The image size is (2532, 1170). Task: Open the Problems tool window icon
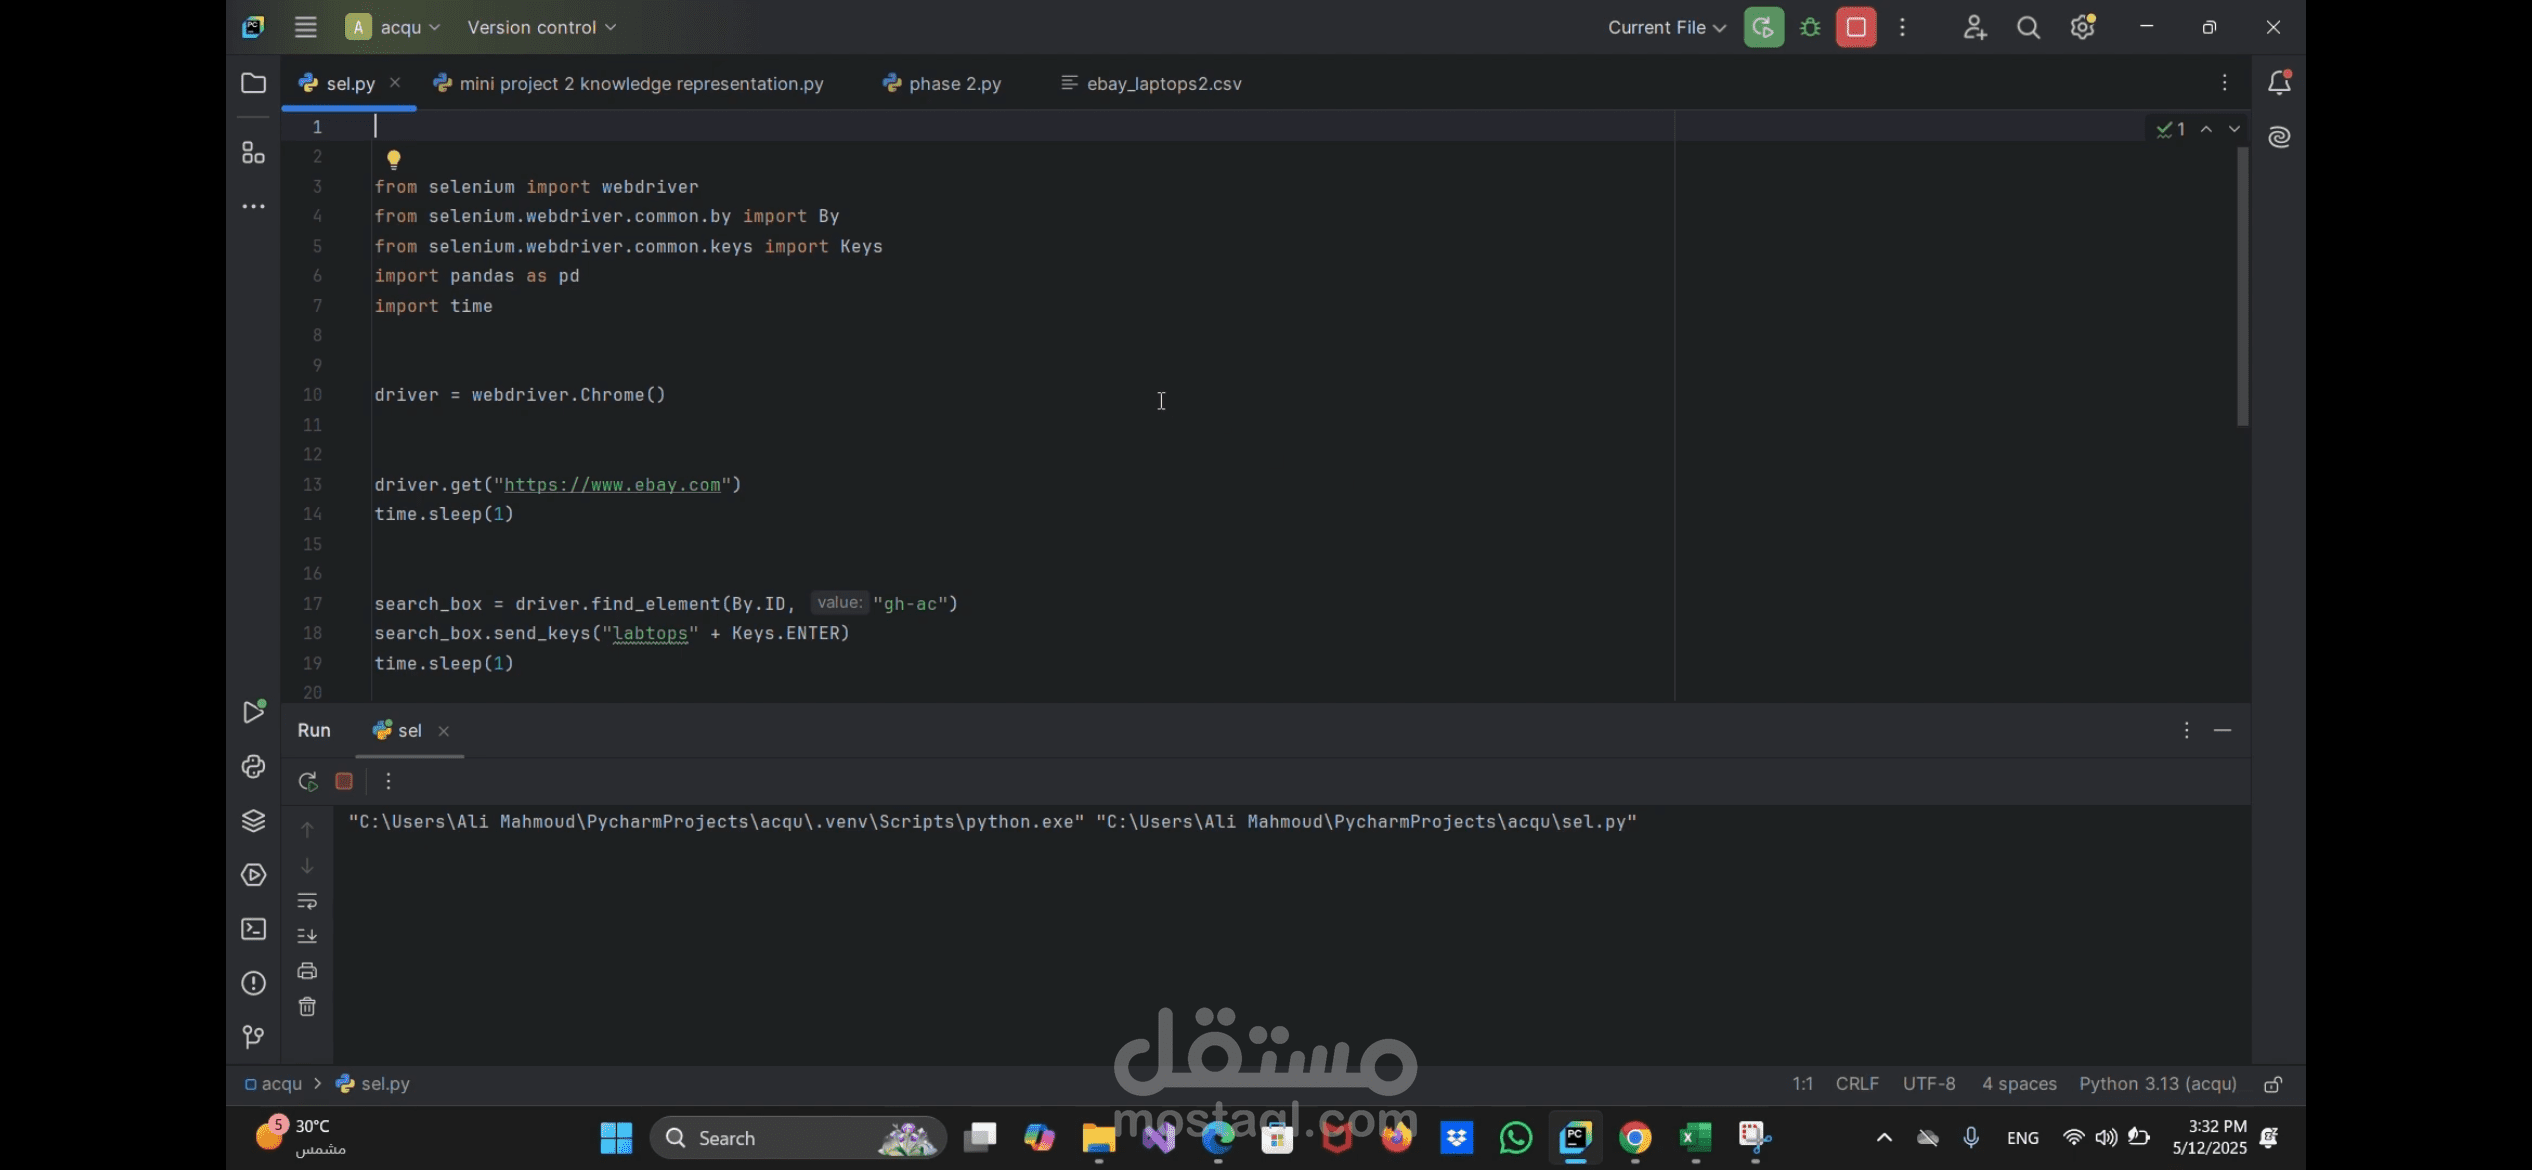pyautogui.click(x=253, y=983)
